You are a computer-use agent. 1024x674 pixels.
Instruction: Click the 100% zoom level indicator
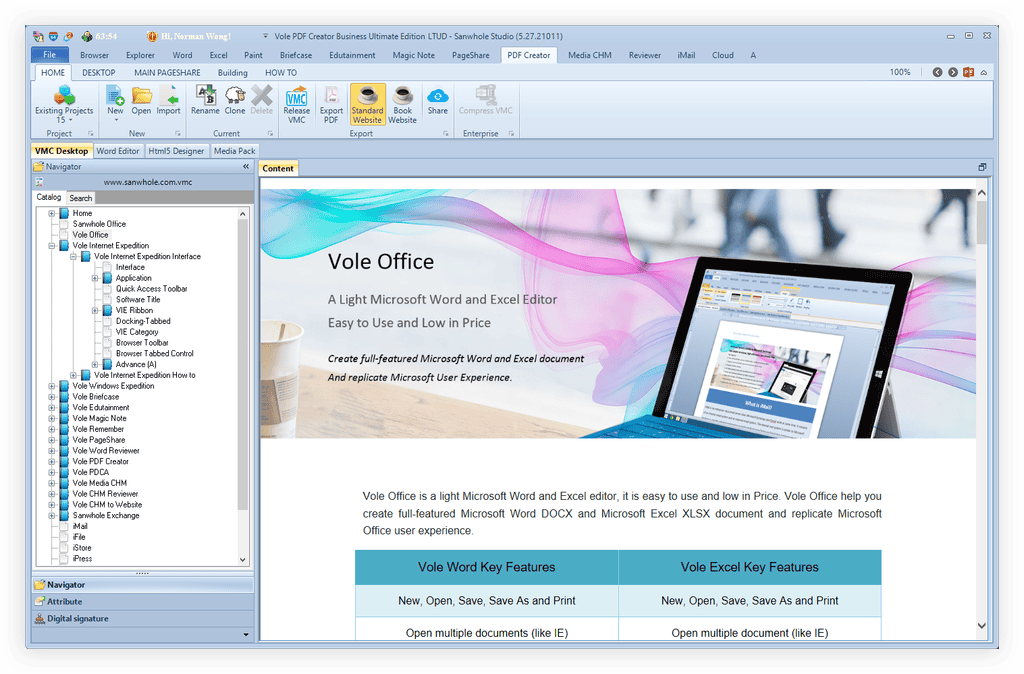(x=900, y=72)
